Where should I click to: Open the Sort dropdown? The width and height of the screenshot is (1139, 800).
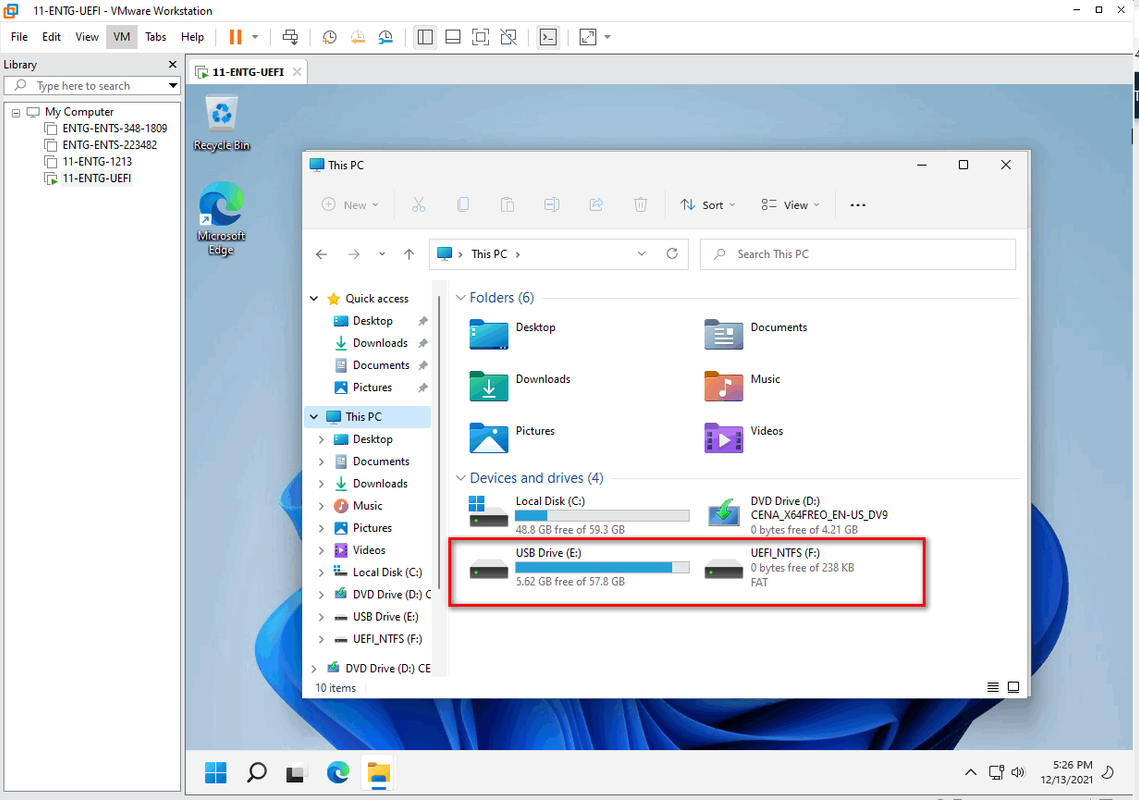click(x=708, y=205)
